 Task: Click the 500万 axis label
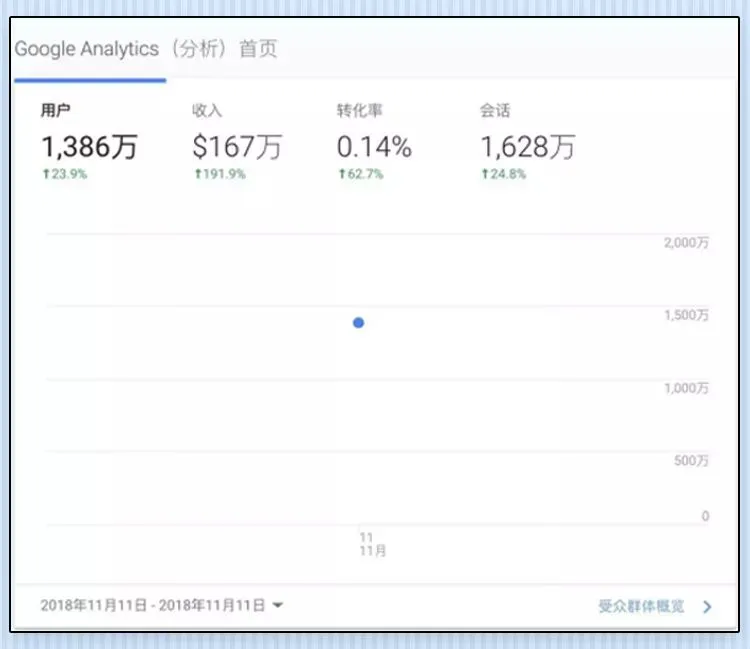691,461
